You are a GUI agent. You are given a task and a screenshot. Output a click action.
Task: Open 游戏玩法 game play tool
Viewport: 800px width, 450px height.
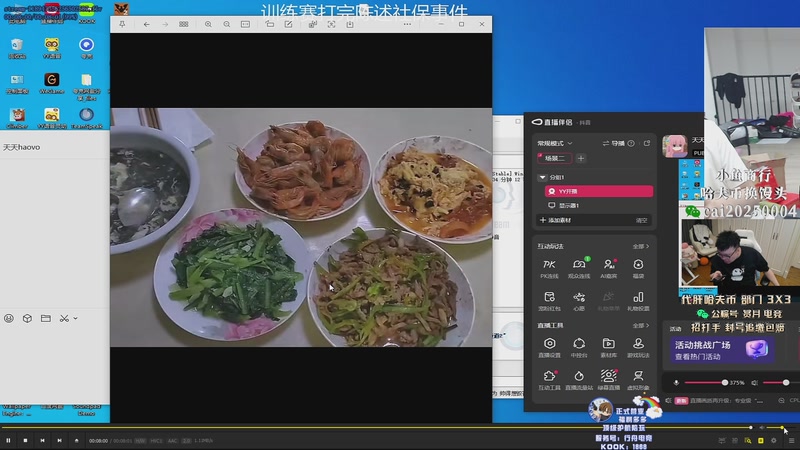(638, 347)
